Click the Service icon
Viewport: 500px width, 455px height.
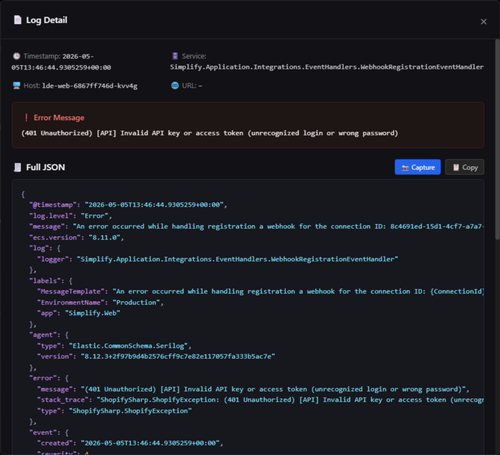click(x=175, y=56)
